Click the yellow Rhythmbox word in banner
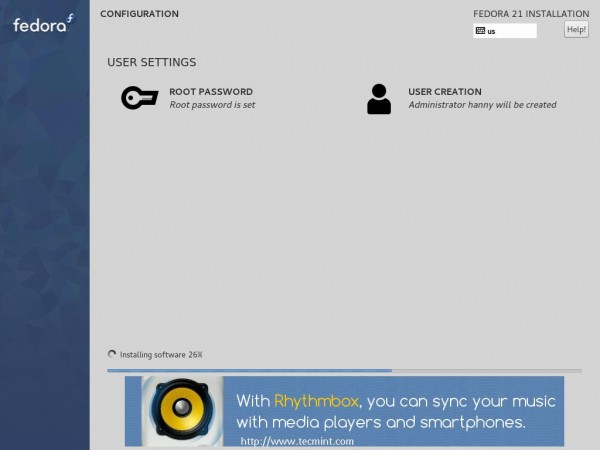 (316, 401)
